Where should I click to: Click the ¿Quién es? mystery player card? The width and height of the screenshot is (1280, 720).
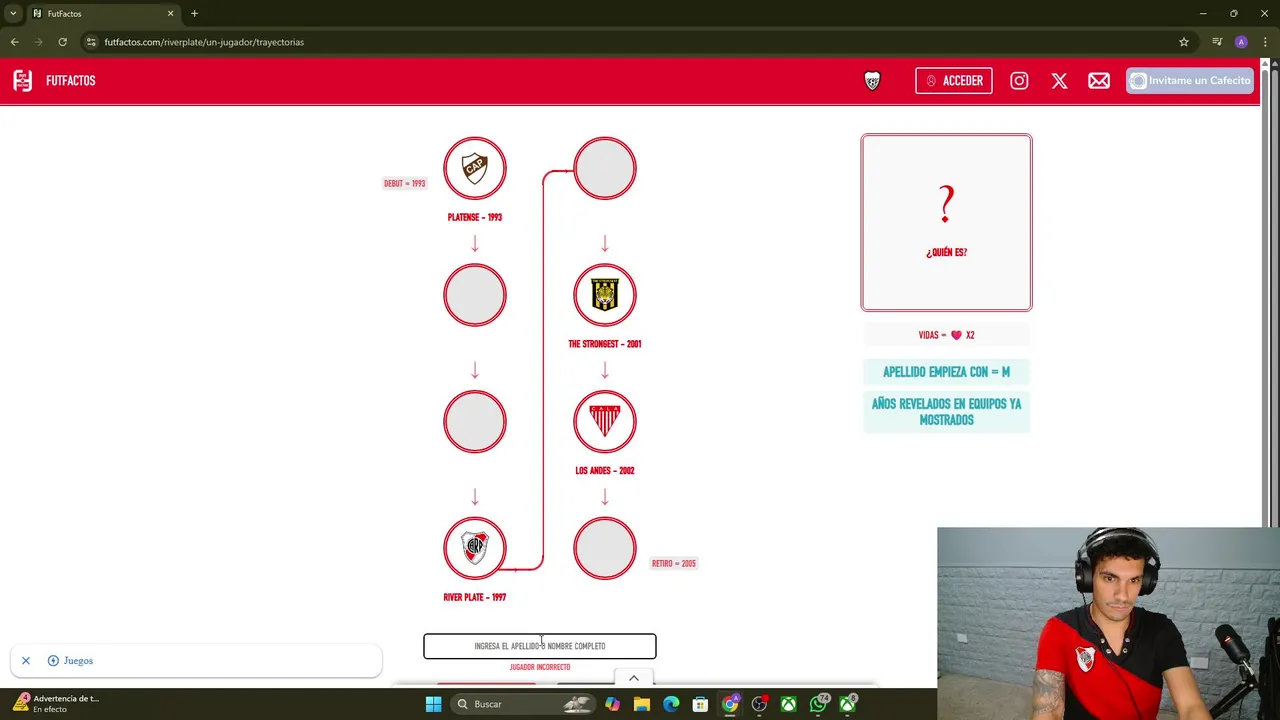pyautogui.click(x=946, y=223)
